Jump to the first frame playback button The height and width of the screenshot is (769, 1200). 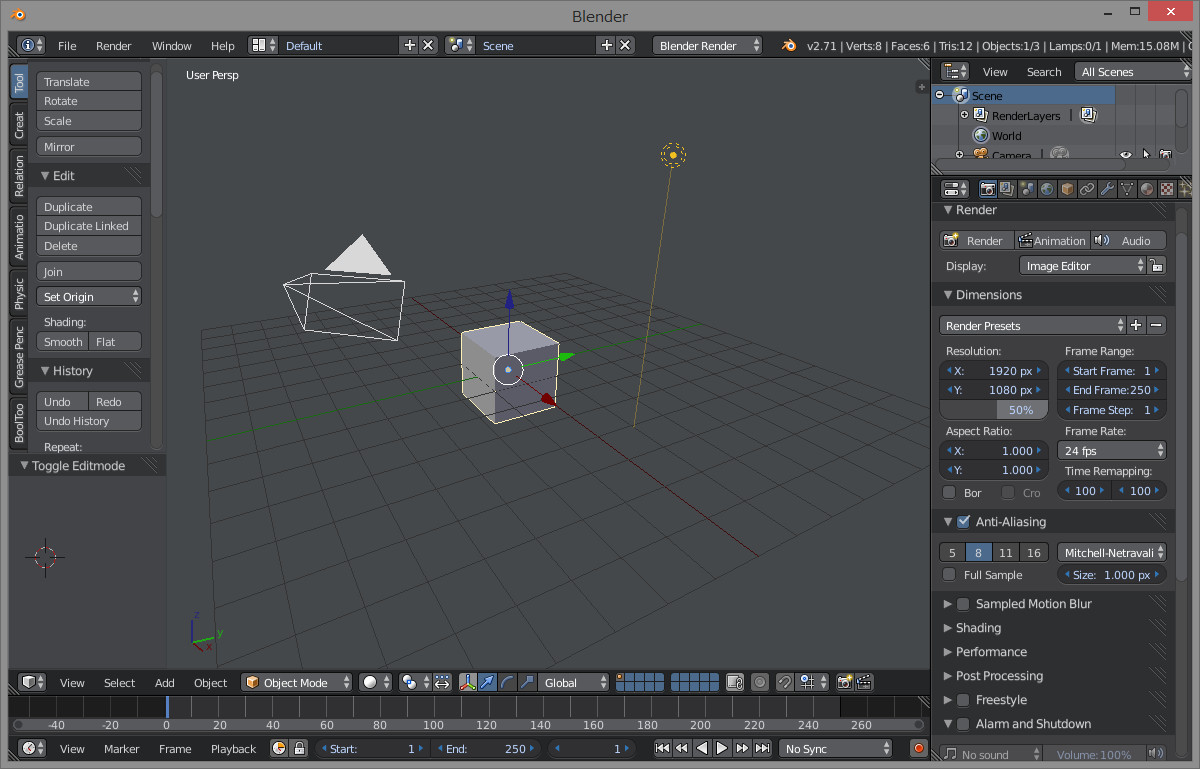(x=662, y=748)
